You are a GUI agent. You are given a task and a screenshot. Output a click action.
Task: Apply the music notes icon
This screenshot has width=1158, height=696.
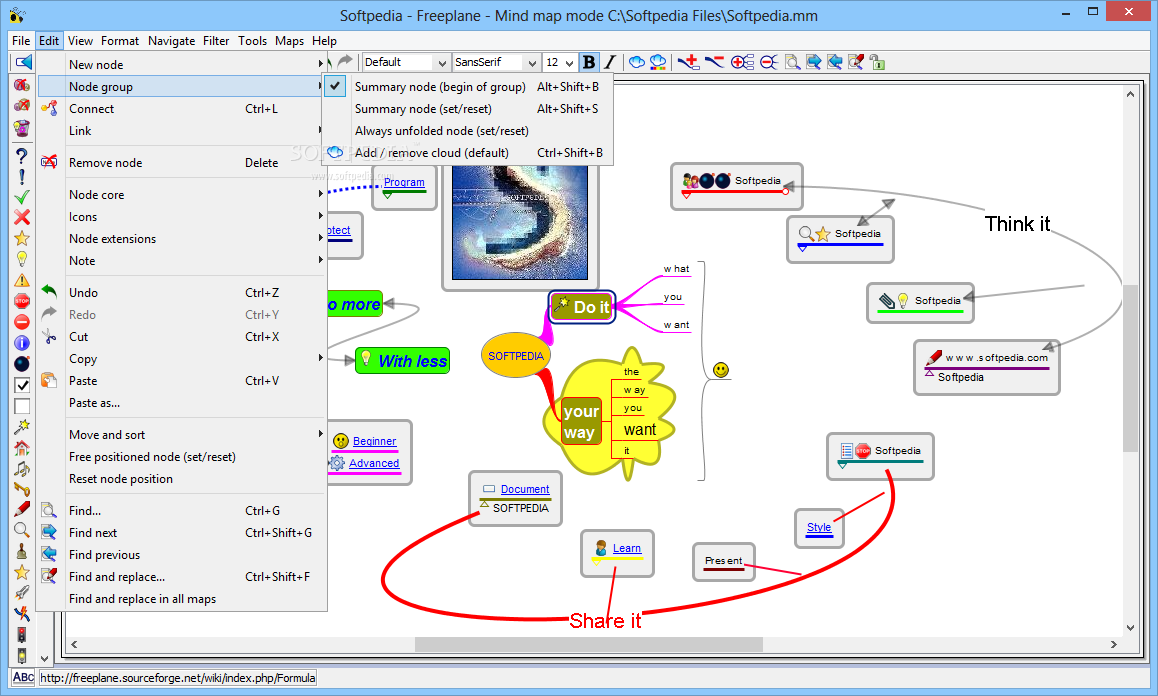(22, 468)
